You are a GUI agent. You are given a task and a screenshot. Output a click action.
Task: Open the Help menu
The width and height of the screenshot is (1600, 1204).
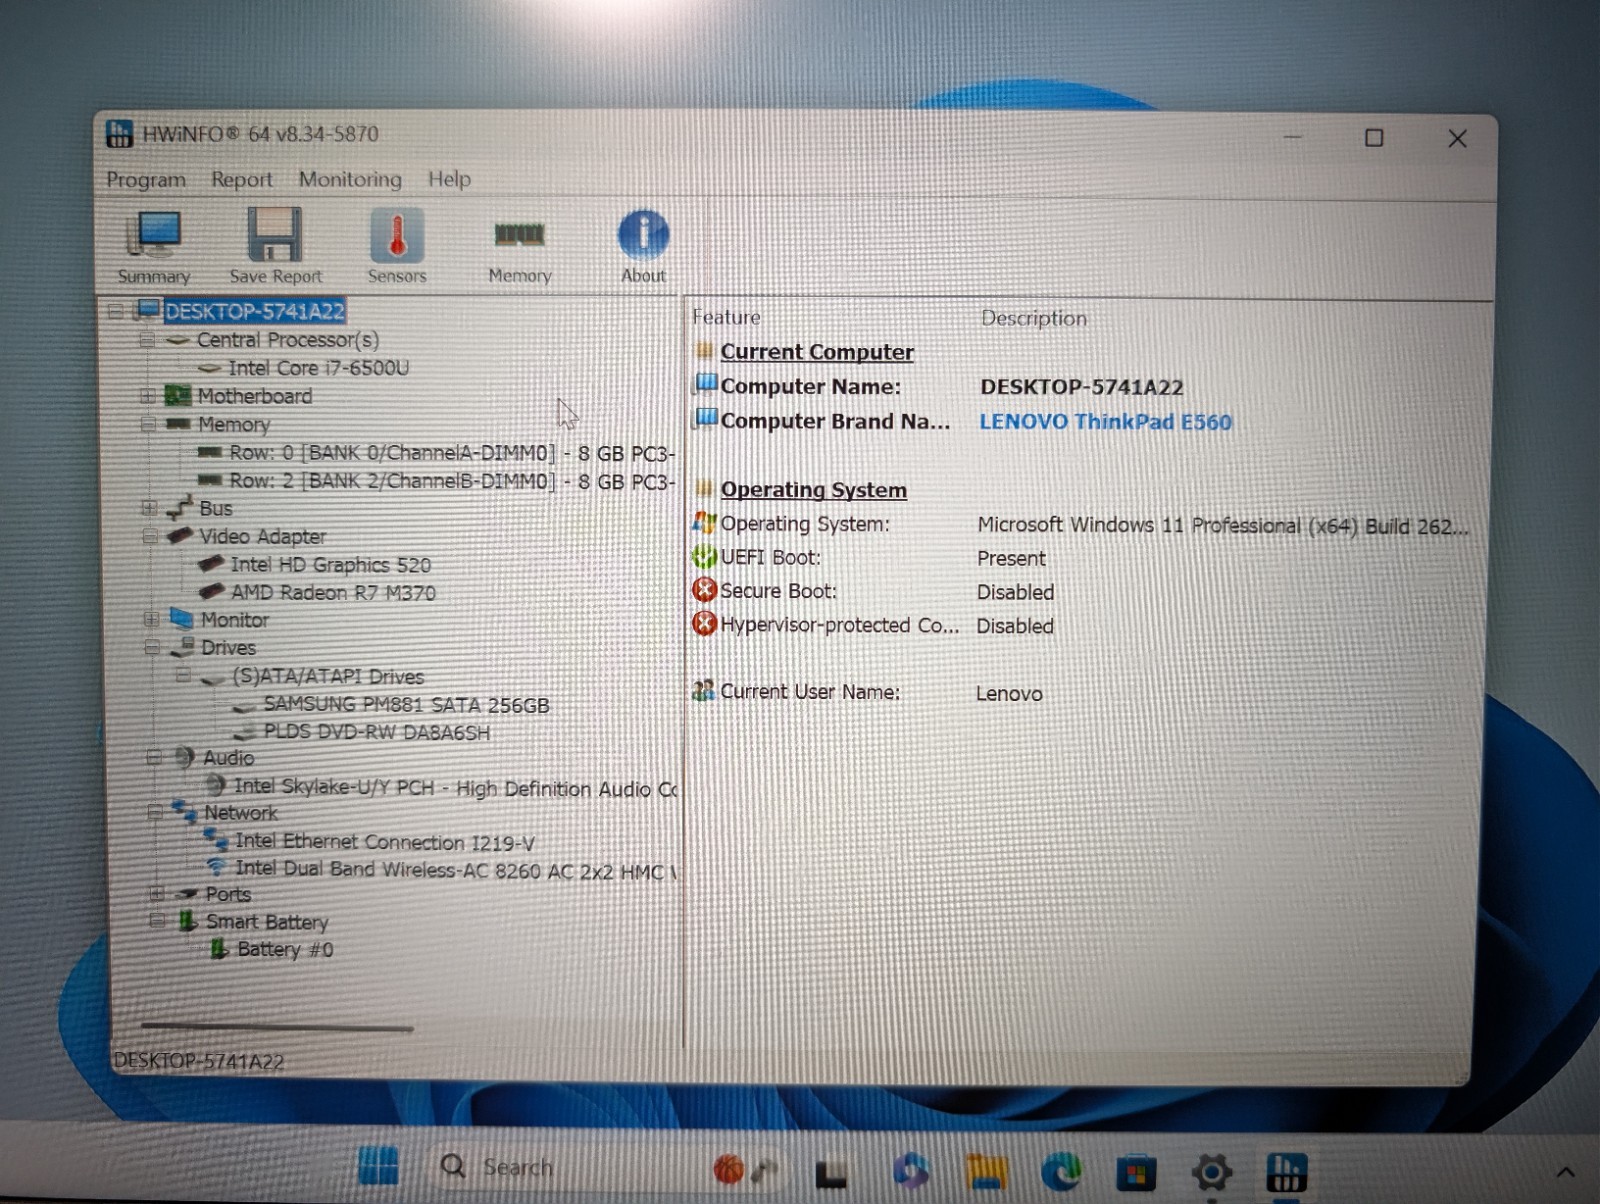click(x=449, y=179)
